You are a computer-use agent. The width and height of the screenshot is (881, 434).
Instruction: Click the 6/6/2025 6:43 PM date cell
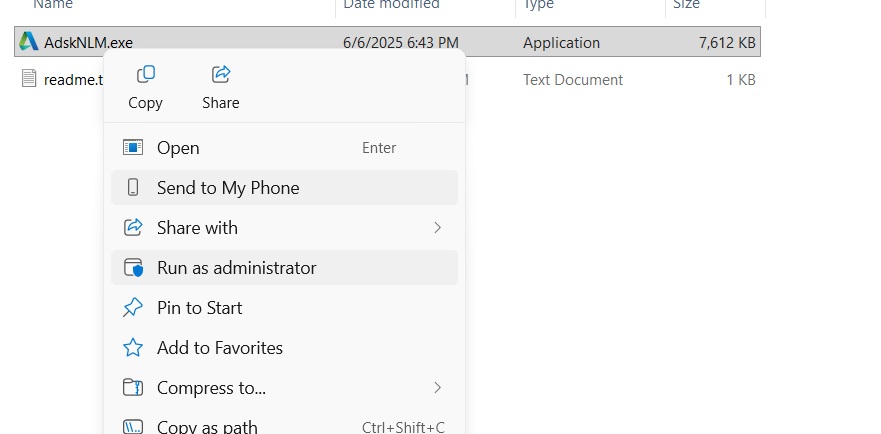pyautogui.click(x=400, y=43)
